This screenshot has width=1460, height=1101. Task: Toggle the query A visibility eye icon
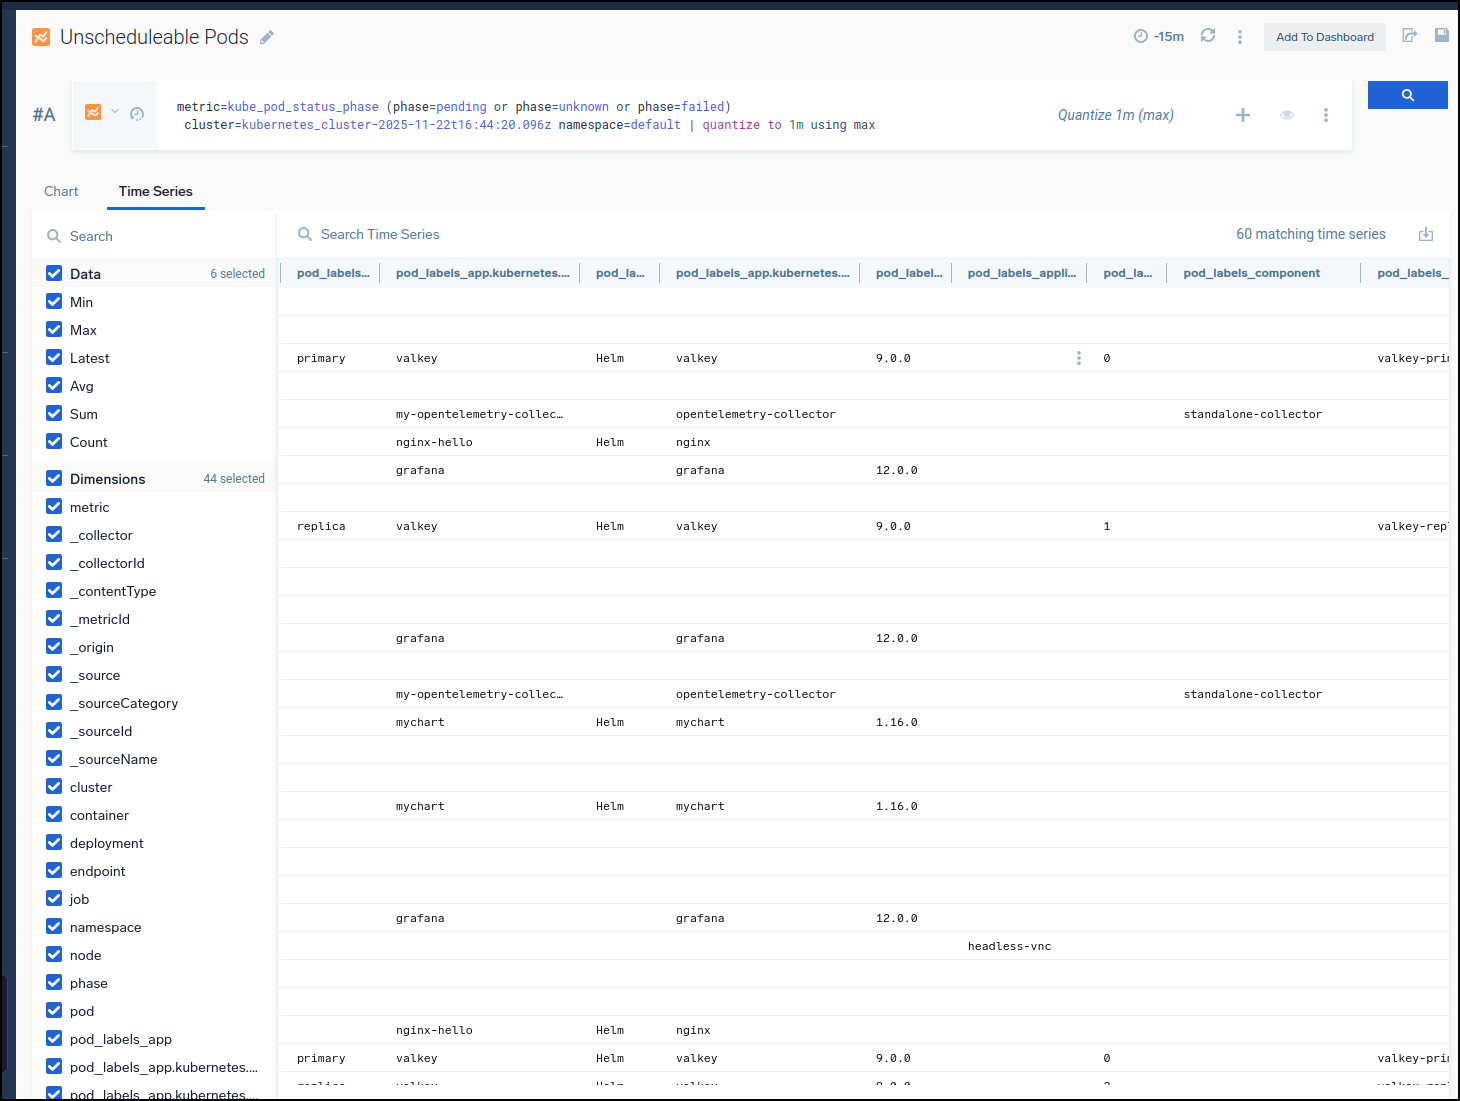click(1286, 115)
